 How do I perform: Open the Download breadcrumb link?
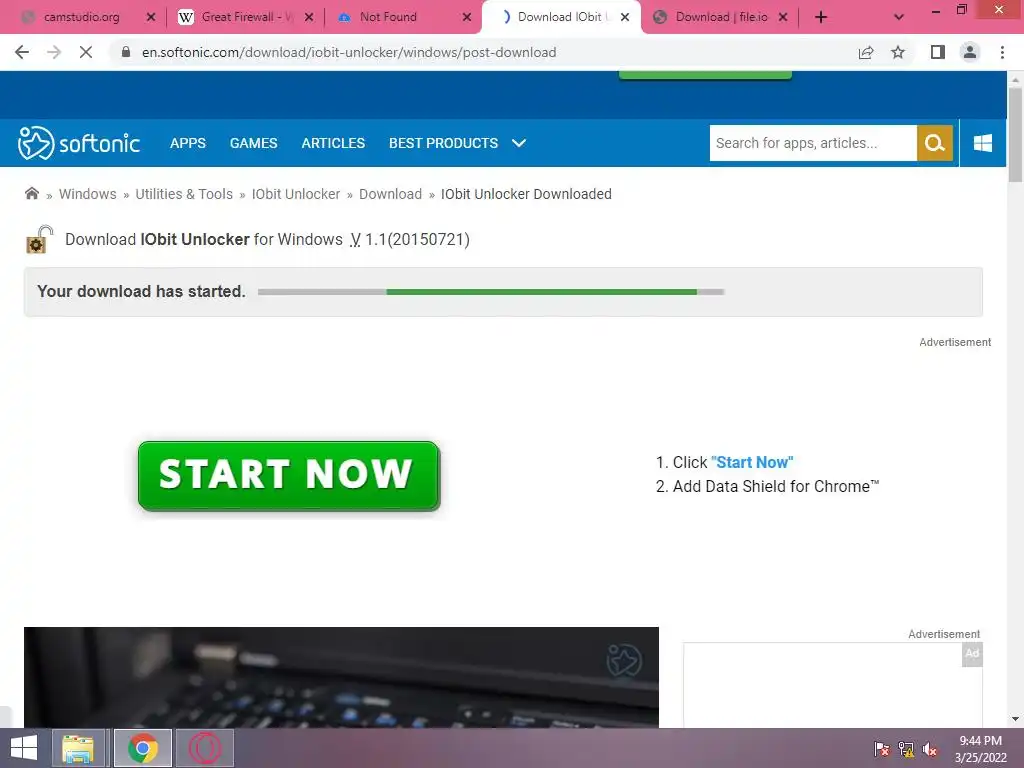pyautogui.click(x=391, y=194)
